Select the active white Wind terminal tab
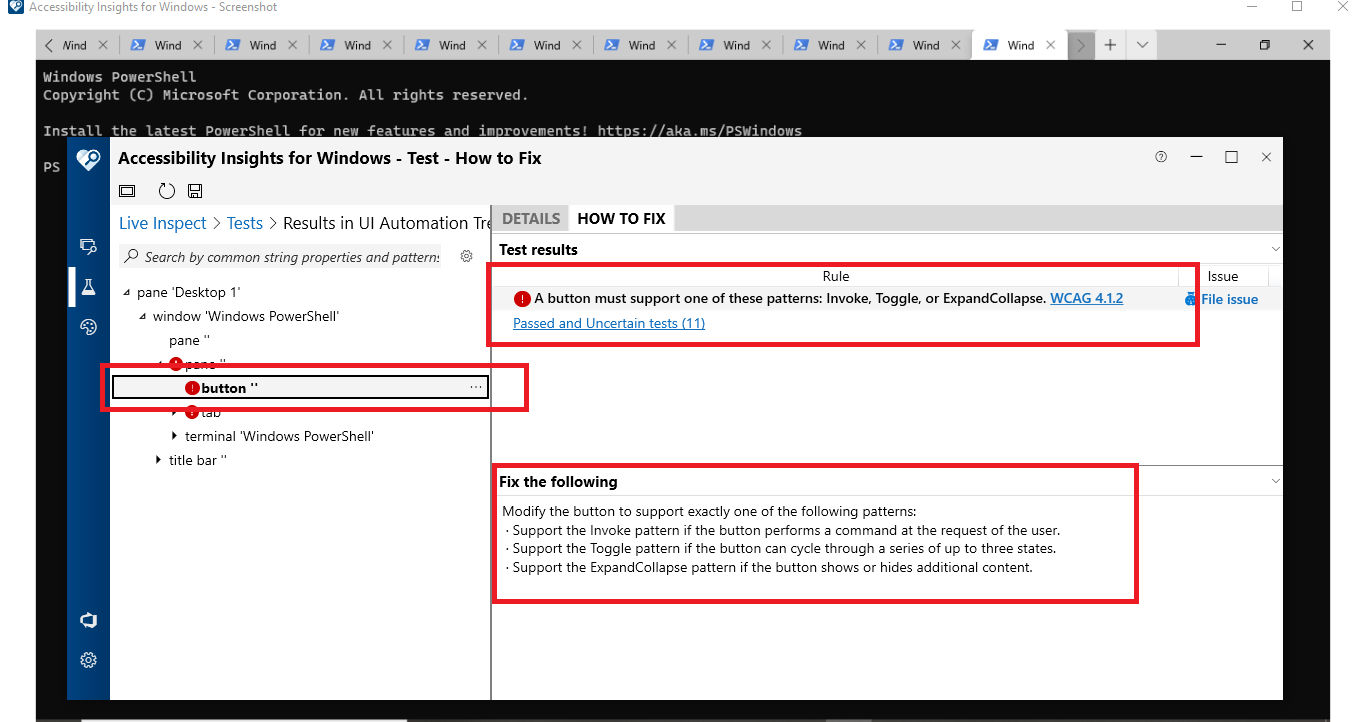The width and height of the screenshot is (1362, 722). click(1020, 45)
